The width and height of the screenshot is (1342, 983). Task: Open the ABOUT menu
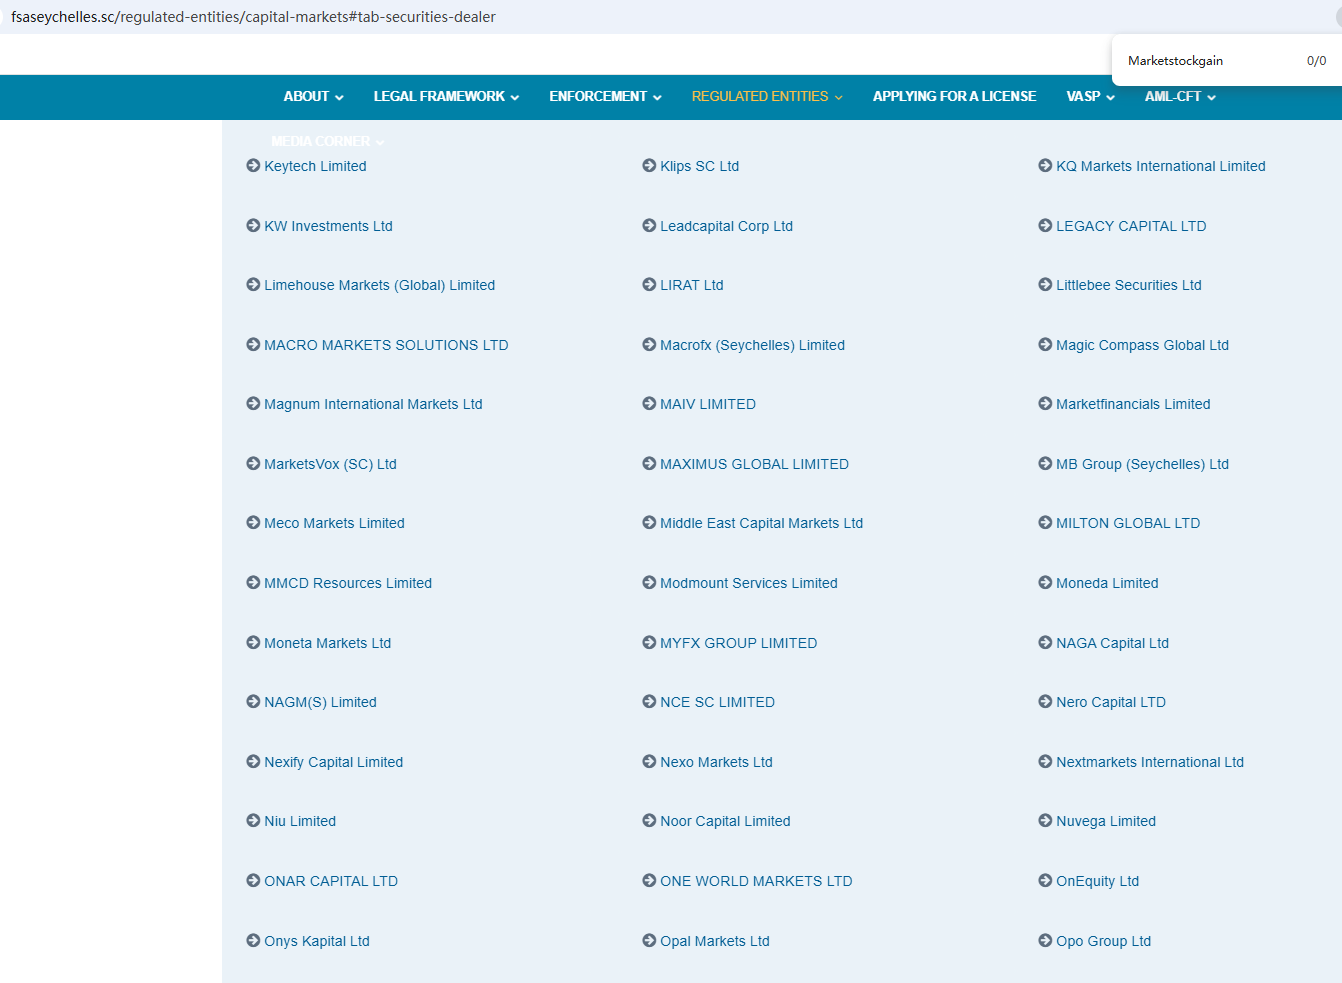(306, 97)
